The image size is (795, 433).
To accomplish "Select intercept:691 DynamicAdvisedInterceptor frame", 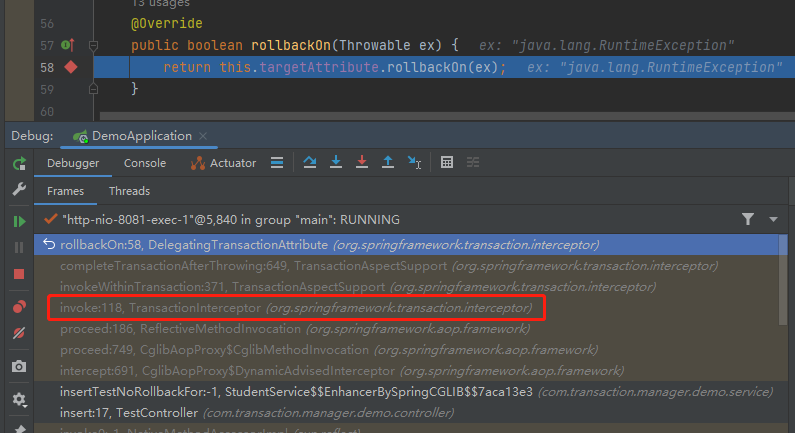I will point(407,371).
